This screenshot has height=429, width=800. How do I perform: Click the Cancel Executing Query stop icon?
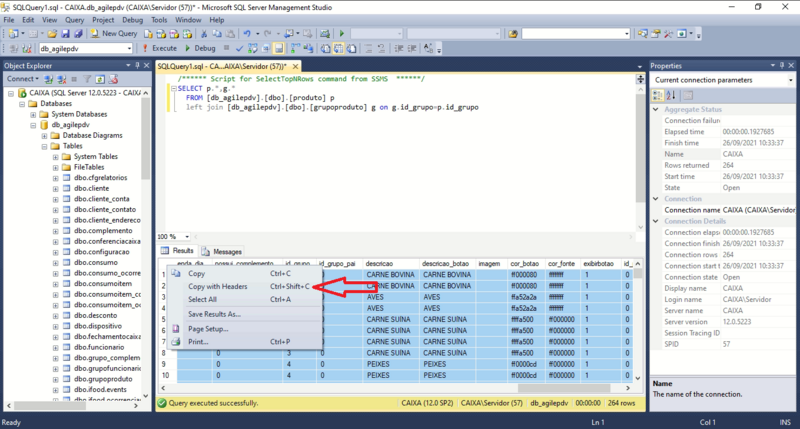point(227,48)
